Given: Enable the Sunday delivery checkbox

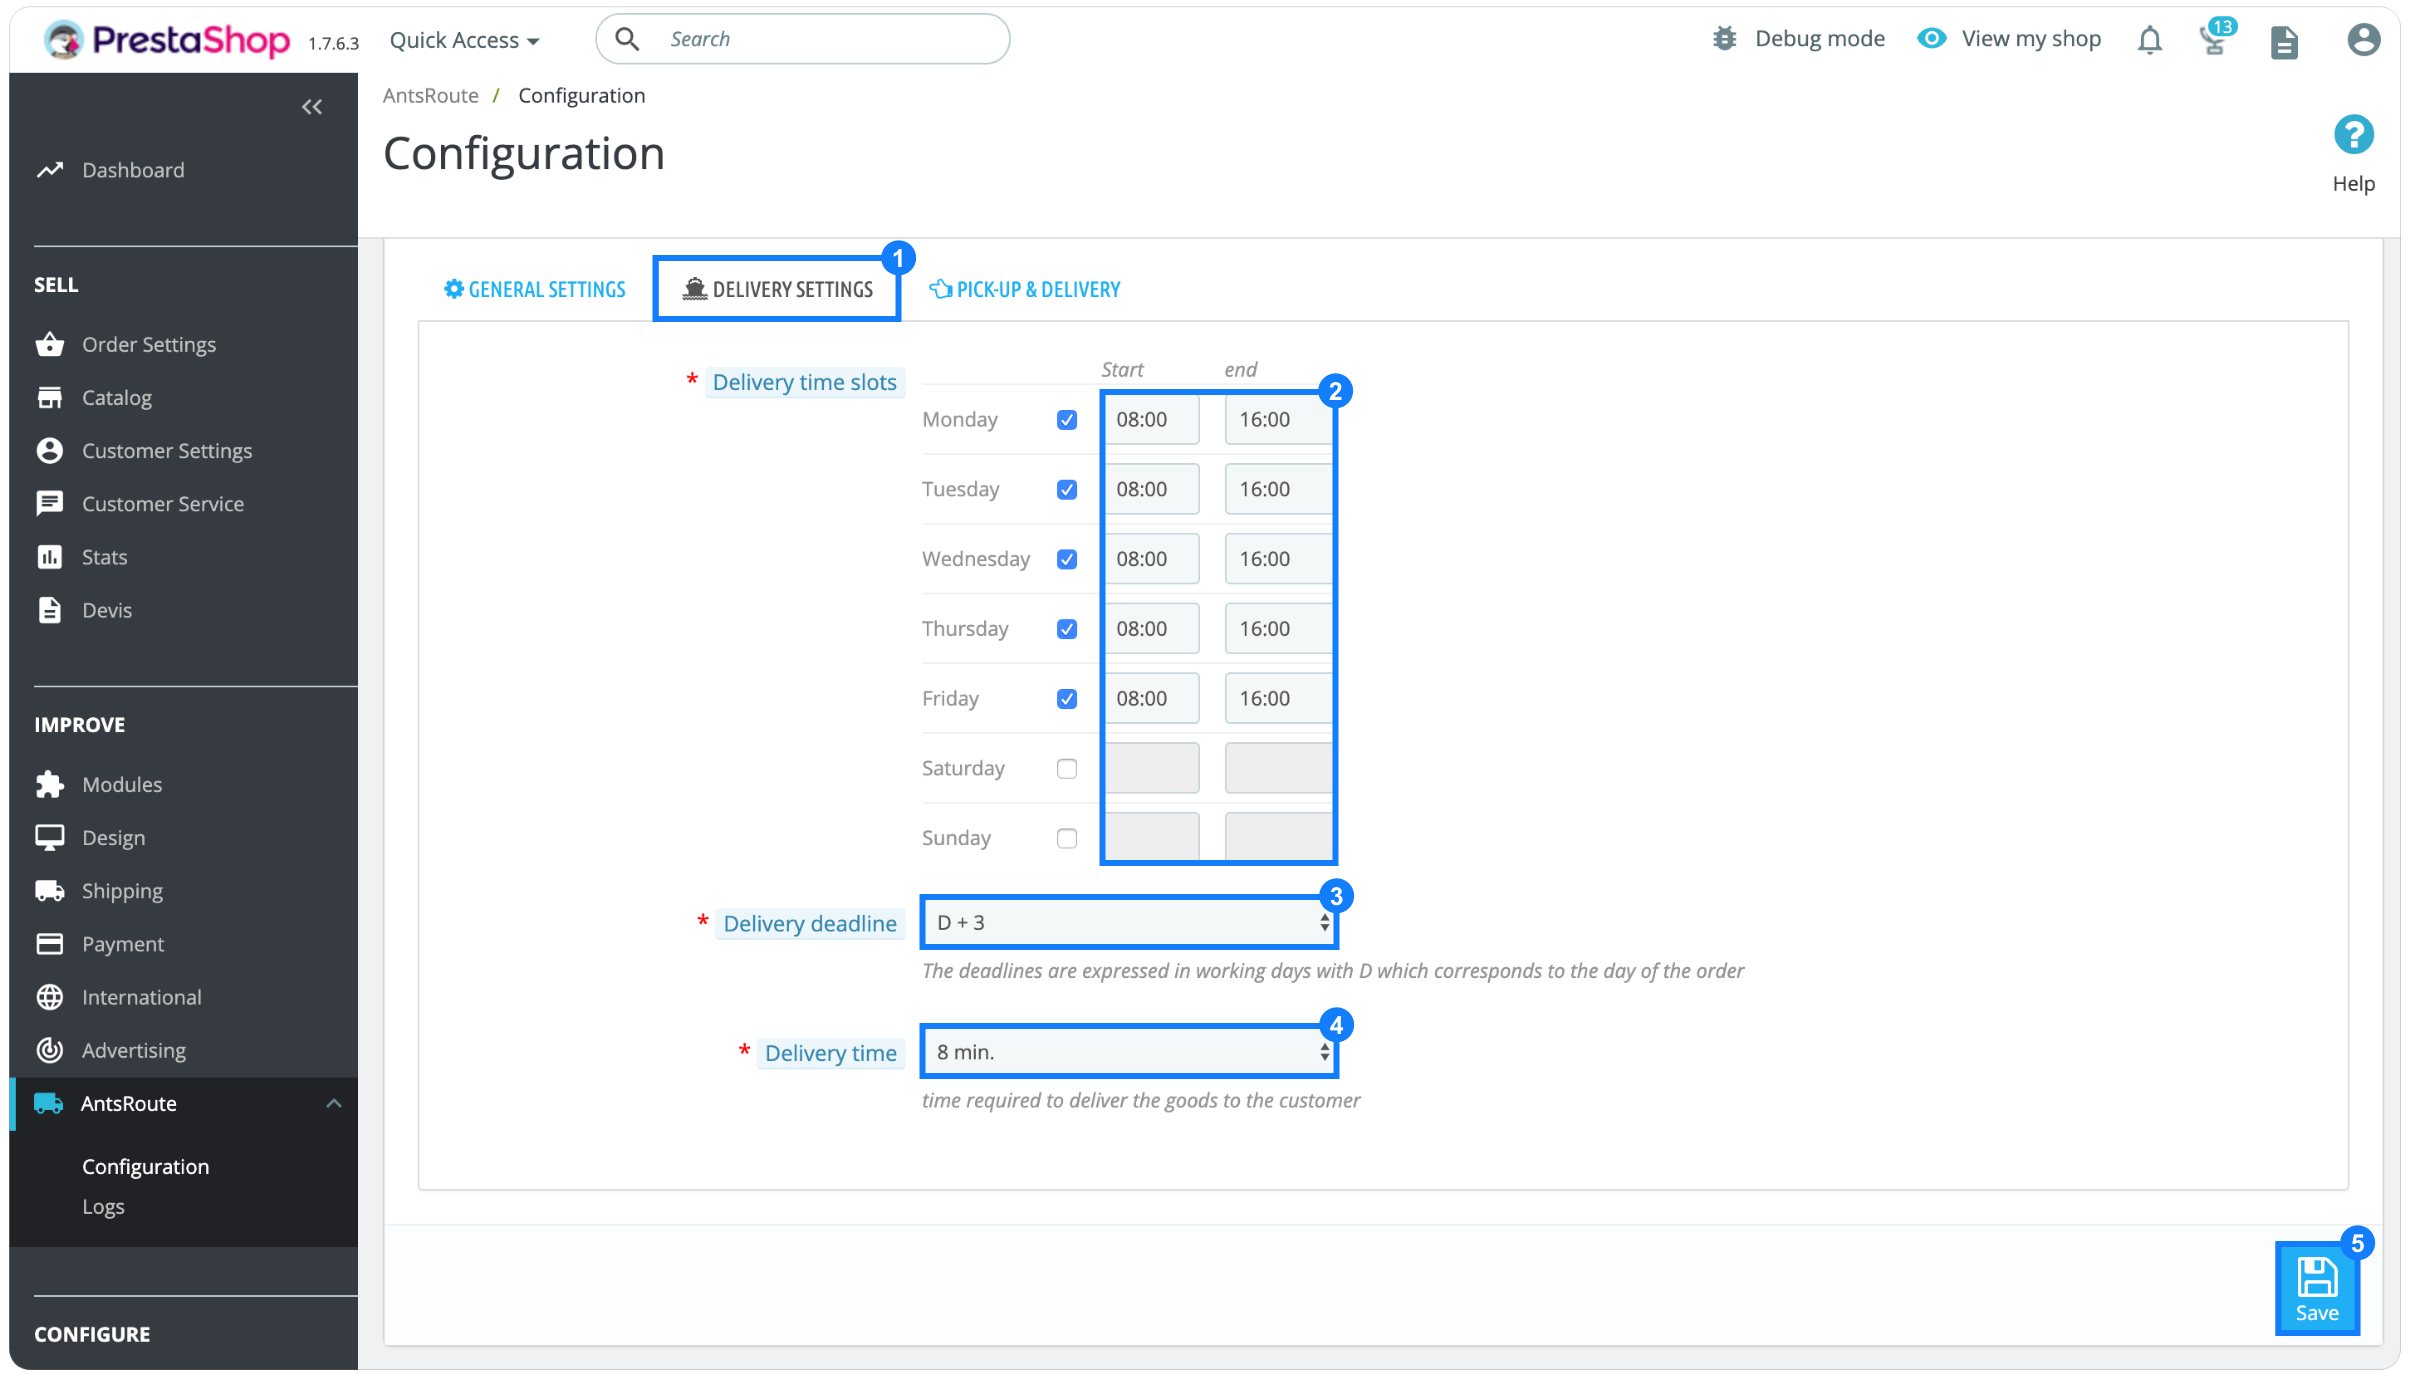Looking at the screenshot, I should click(1067, 838).
